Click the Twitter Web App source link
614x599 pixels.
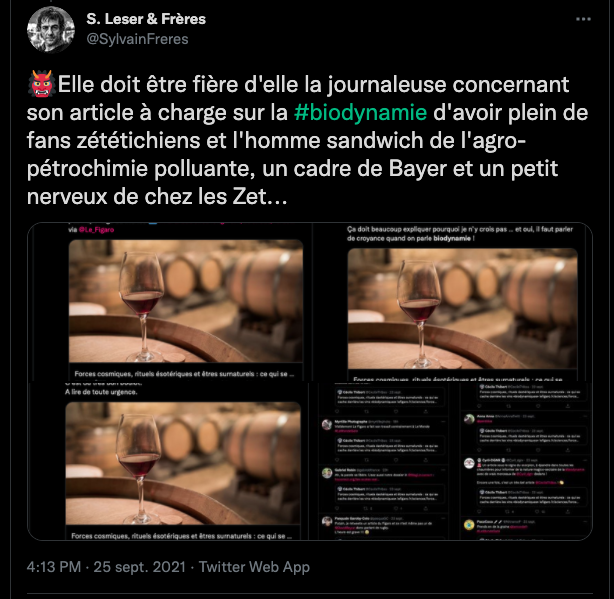[254, 567]
